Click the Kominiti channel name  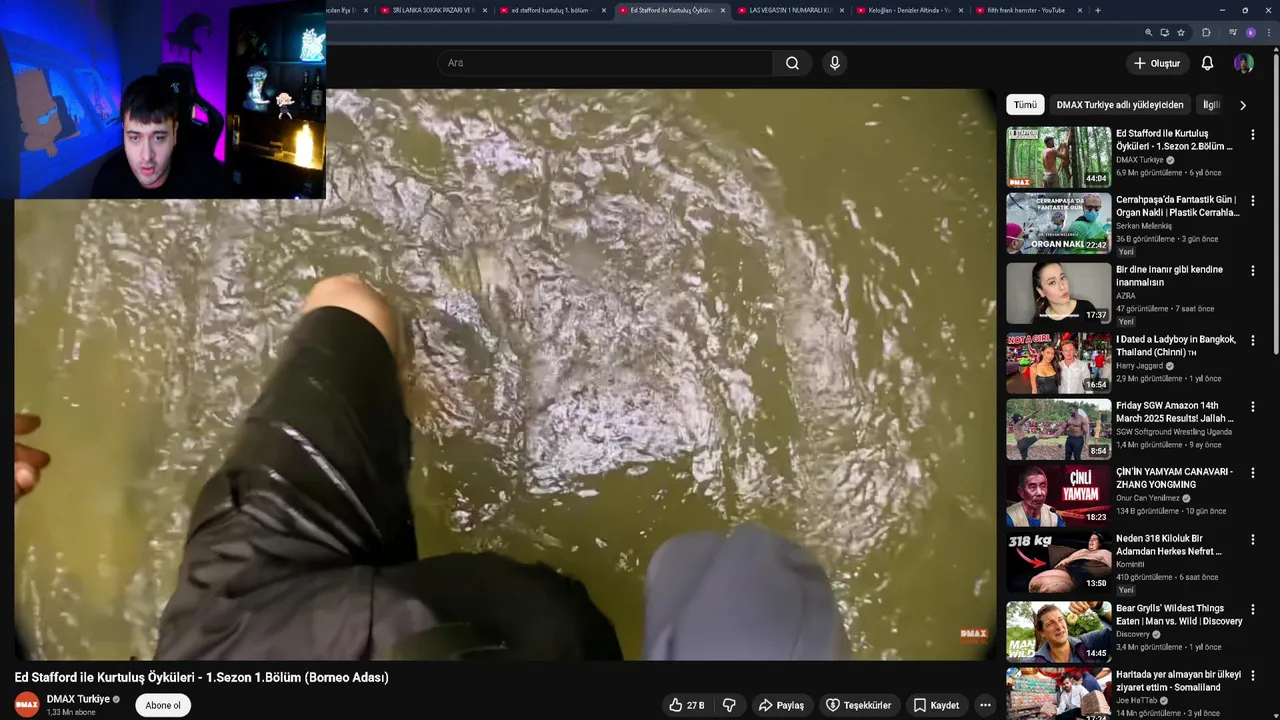click(1132, 564)
